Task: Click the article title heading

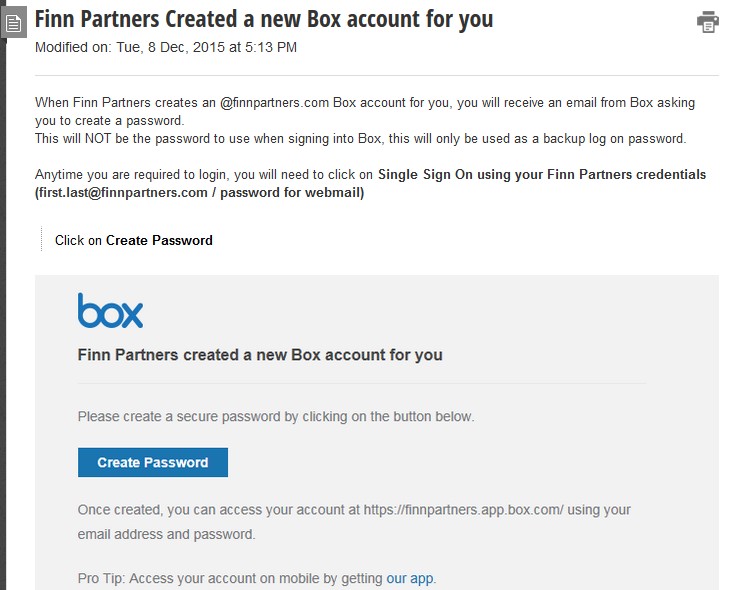Action: (x=264, y=19)
